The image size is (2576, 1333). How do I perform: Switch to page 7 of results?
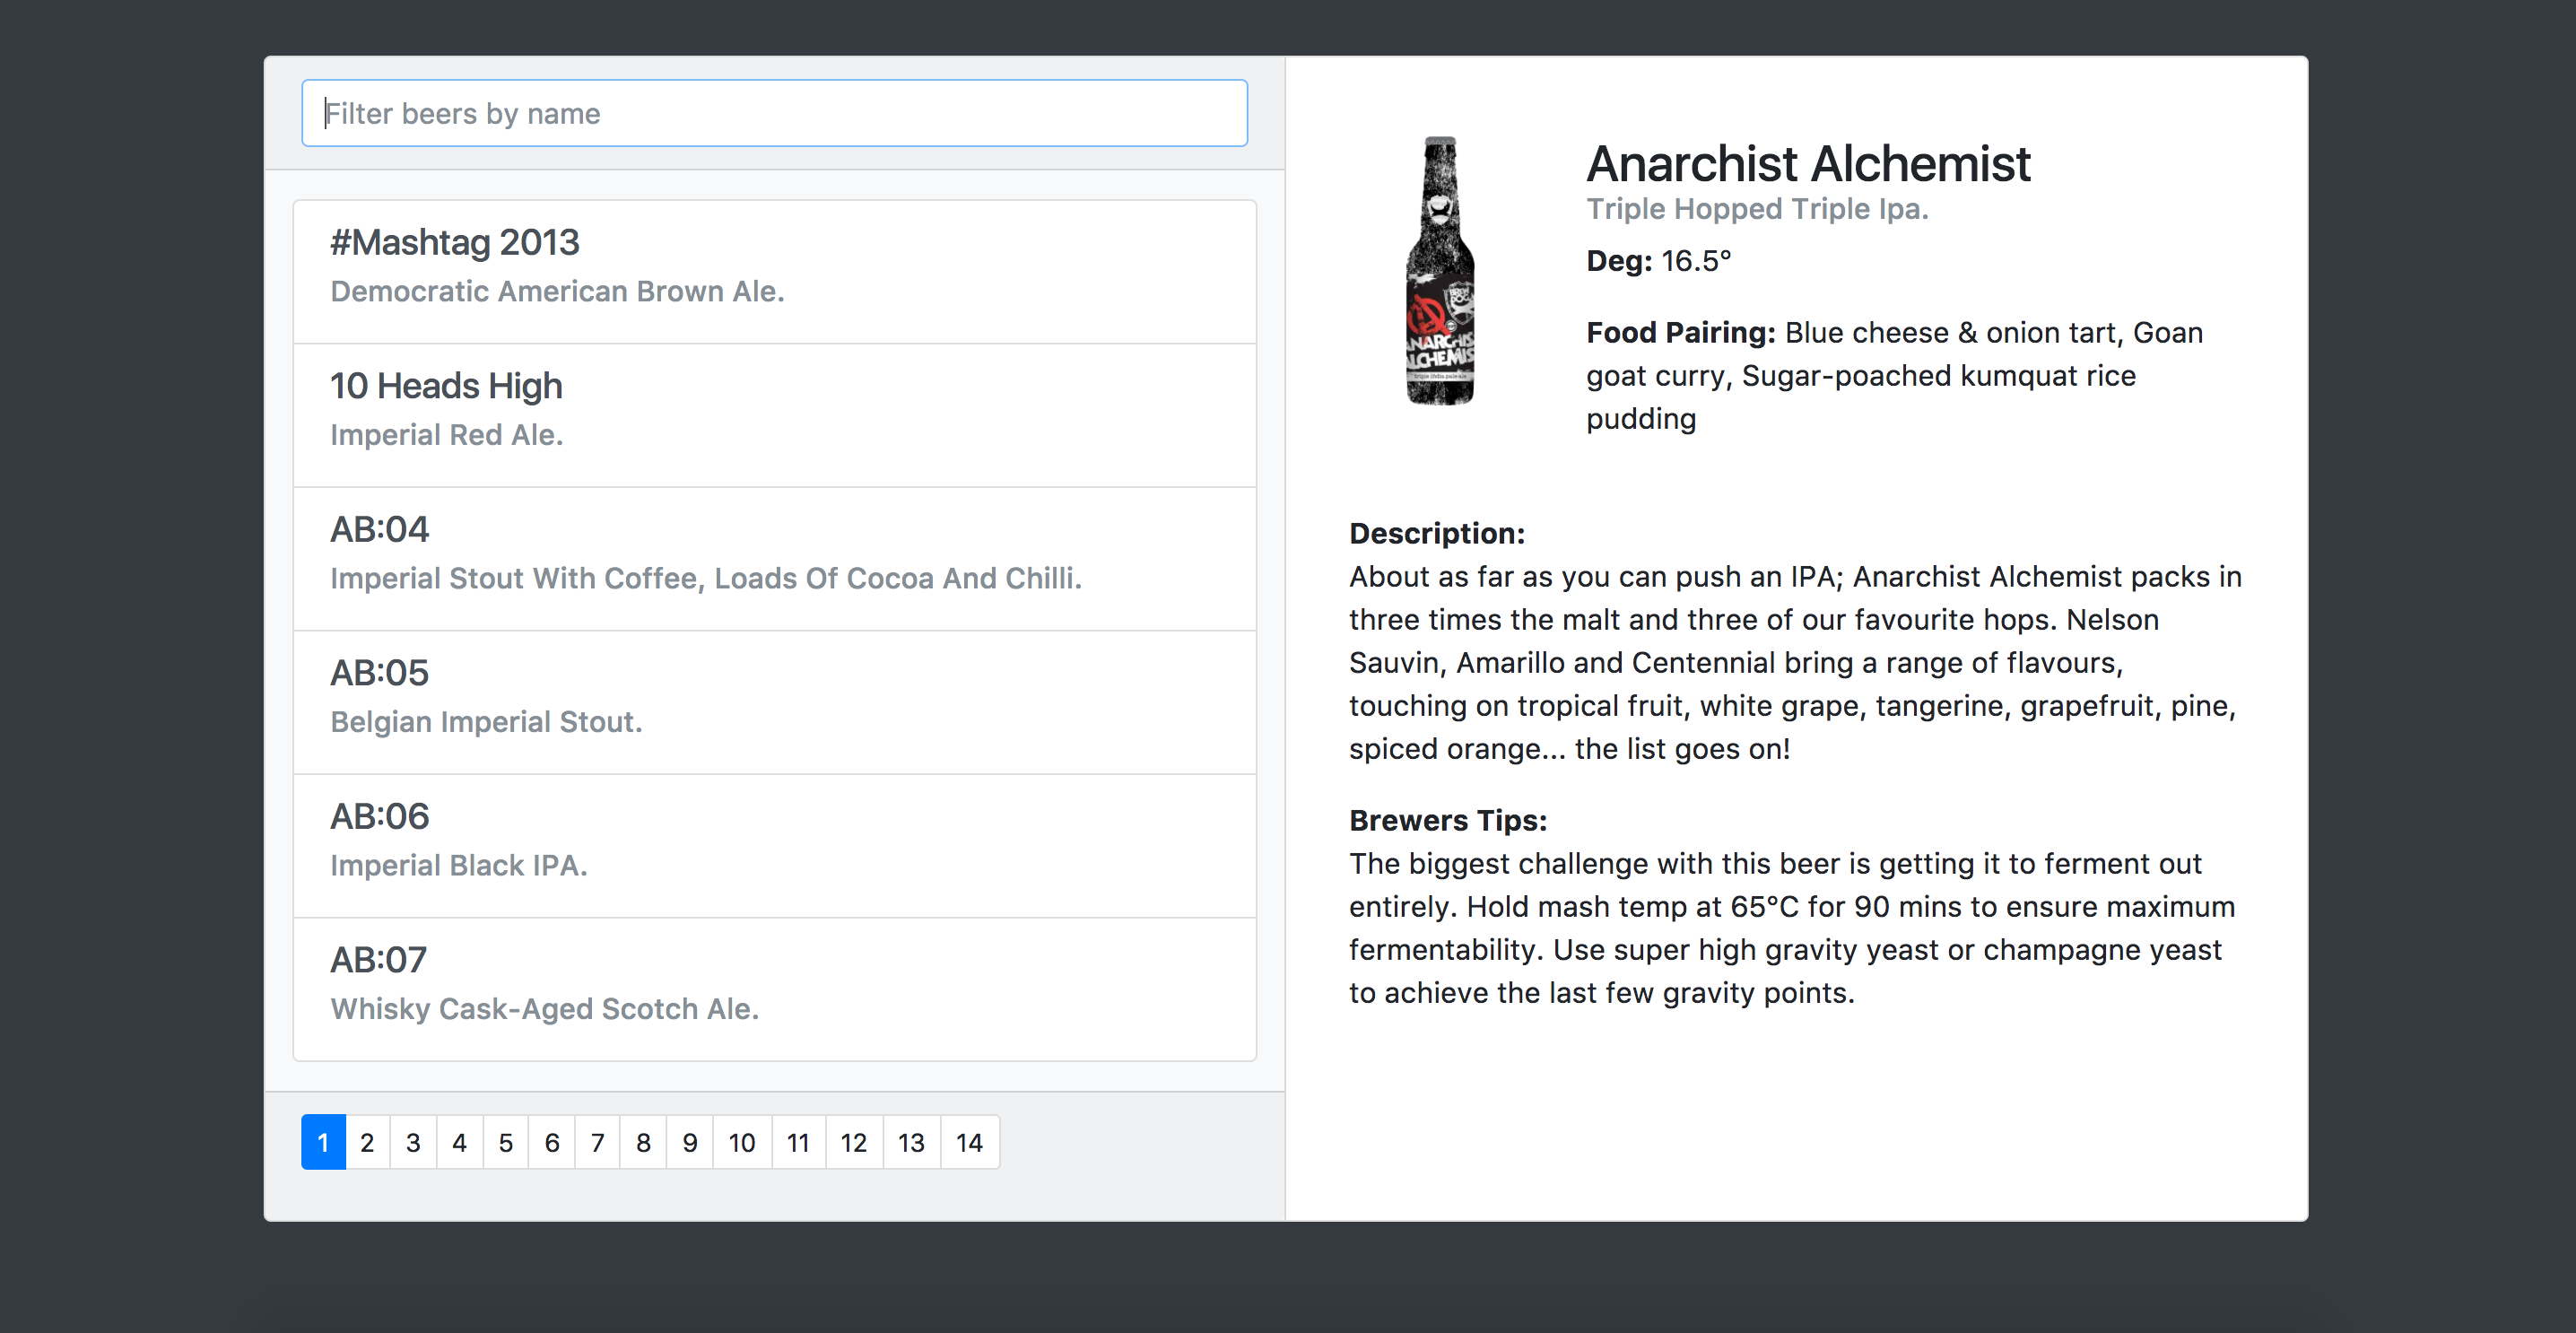[x=598, y=1142]
